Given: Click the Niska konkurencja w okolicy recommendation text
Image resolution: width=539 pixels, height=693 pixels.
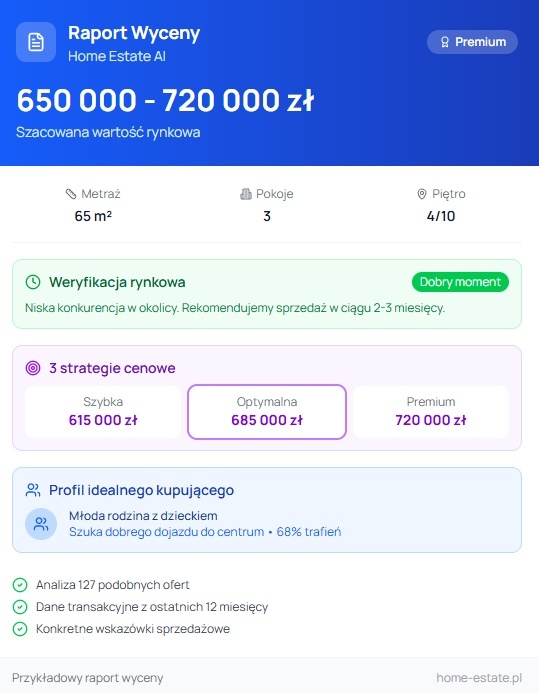Looking at the screenshot, I should (x=235, y=308).
